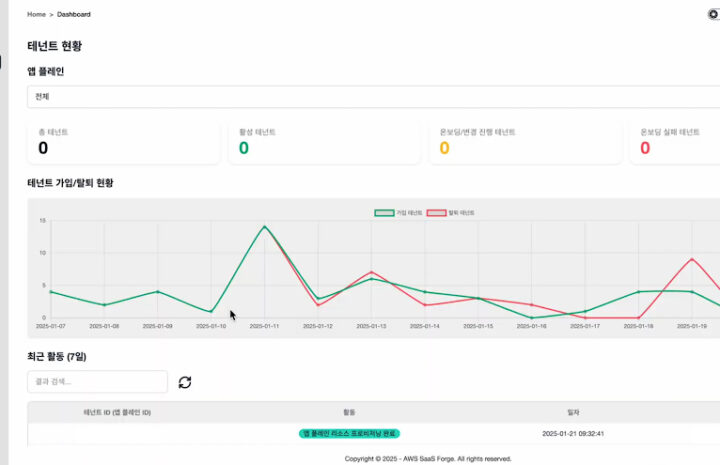
Task: Click the 활성 테넌트 summary card
Action: 324,142
